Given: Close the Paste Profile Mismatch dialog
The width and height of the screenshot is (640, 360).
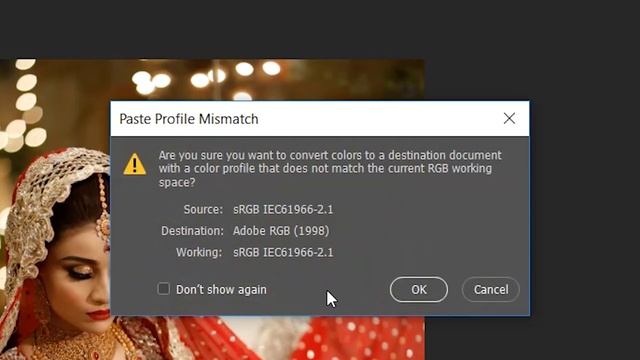Looking at the screenshot, I should [509, 119].
